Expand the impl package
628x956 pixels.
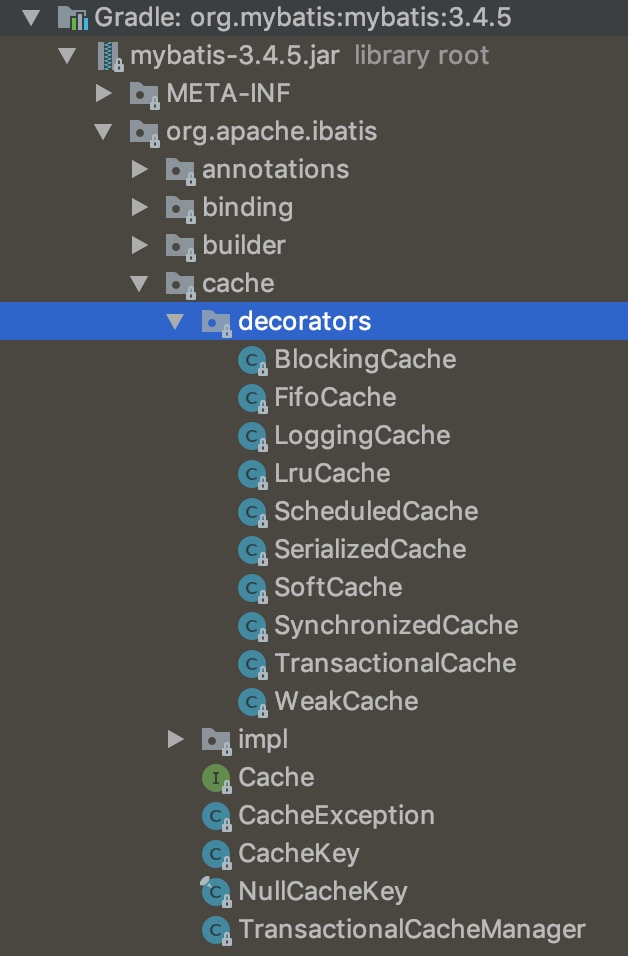[176, 740]
